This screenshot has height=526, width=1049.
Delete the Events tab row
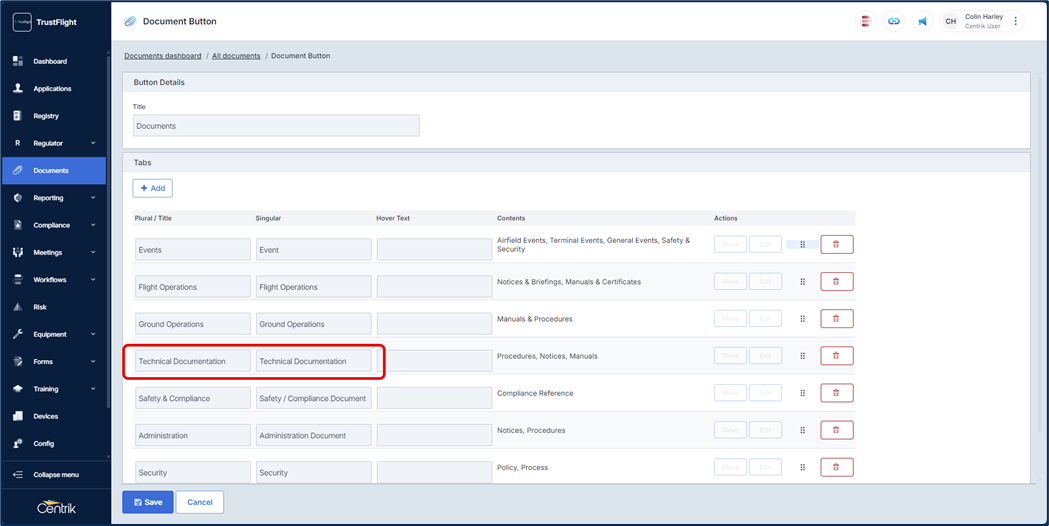[x=836, y=244]
